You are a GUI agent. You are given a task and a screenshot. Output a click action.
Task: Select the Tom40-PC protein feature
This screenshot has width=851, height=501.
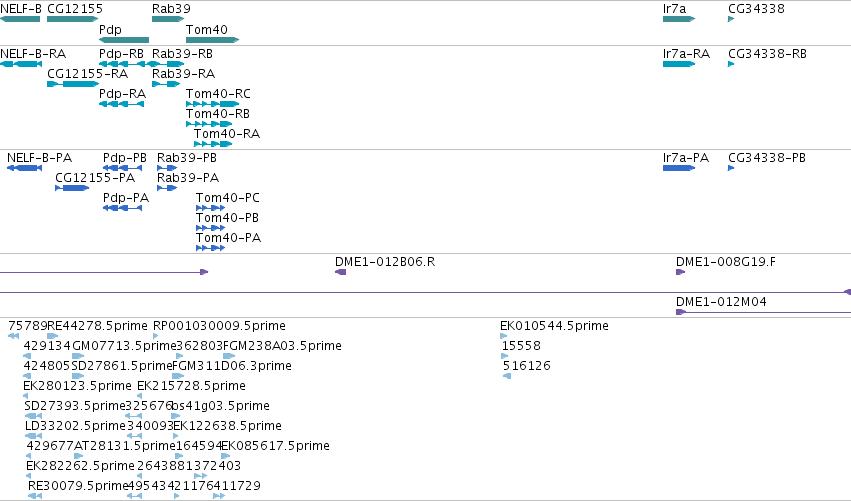click(x=211, y=208)
